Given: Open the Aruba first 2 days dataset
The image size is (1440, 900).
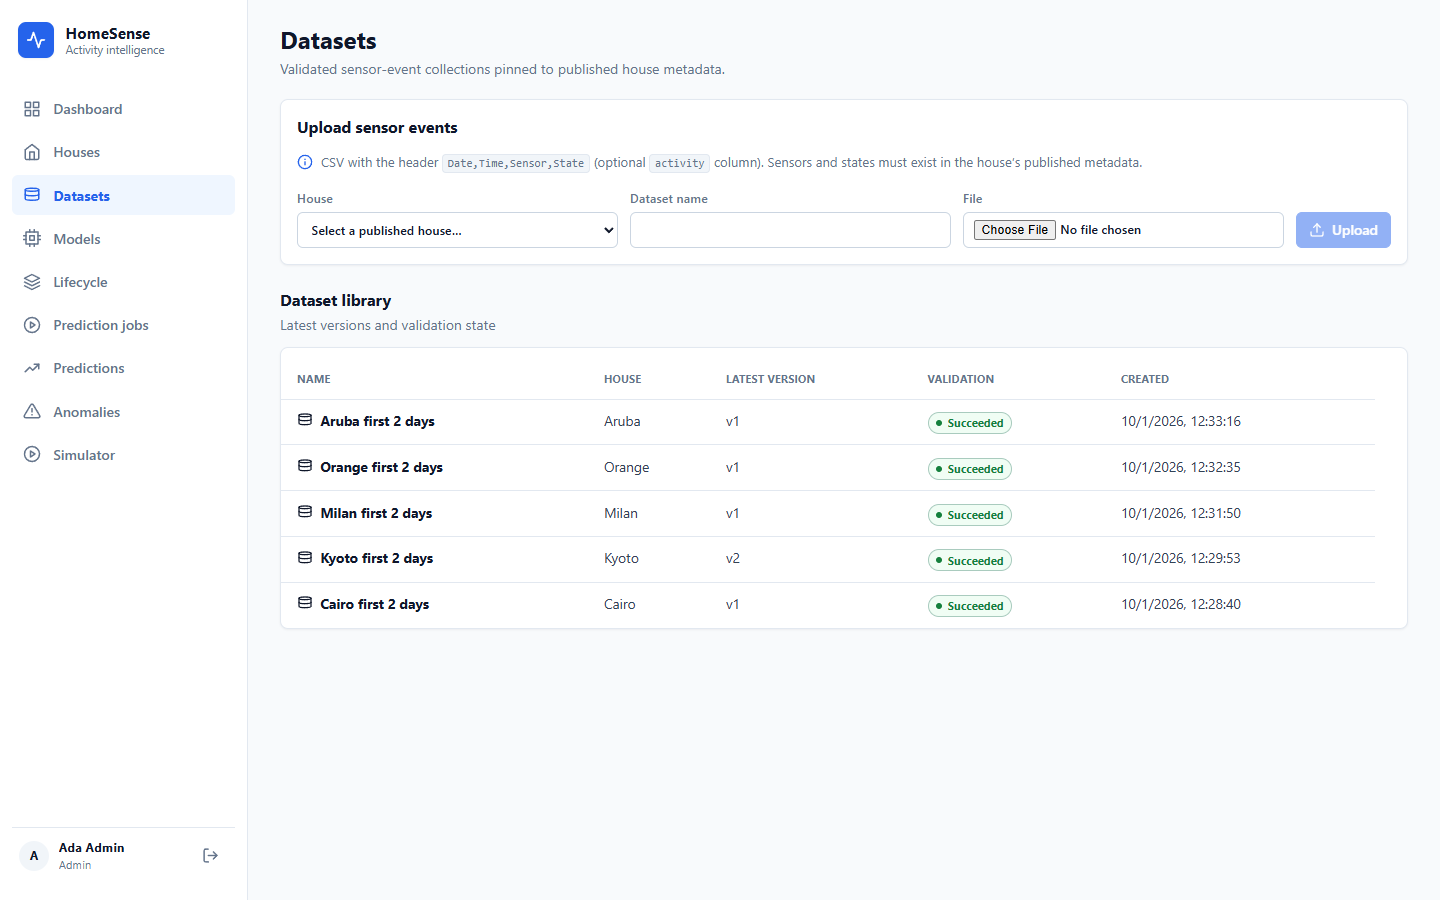Looking at the screenshot, I should pos(377,421).
